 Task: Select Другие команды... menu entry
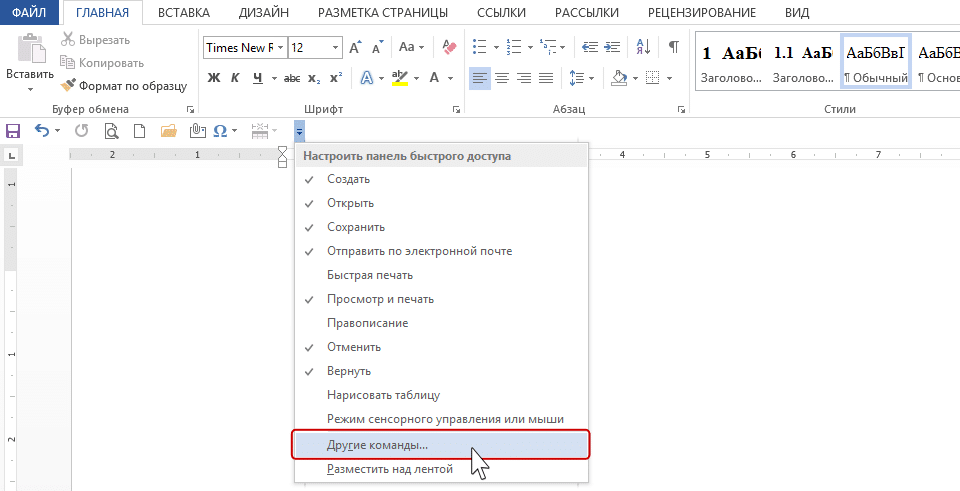[377, 444]
